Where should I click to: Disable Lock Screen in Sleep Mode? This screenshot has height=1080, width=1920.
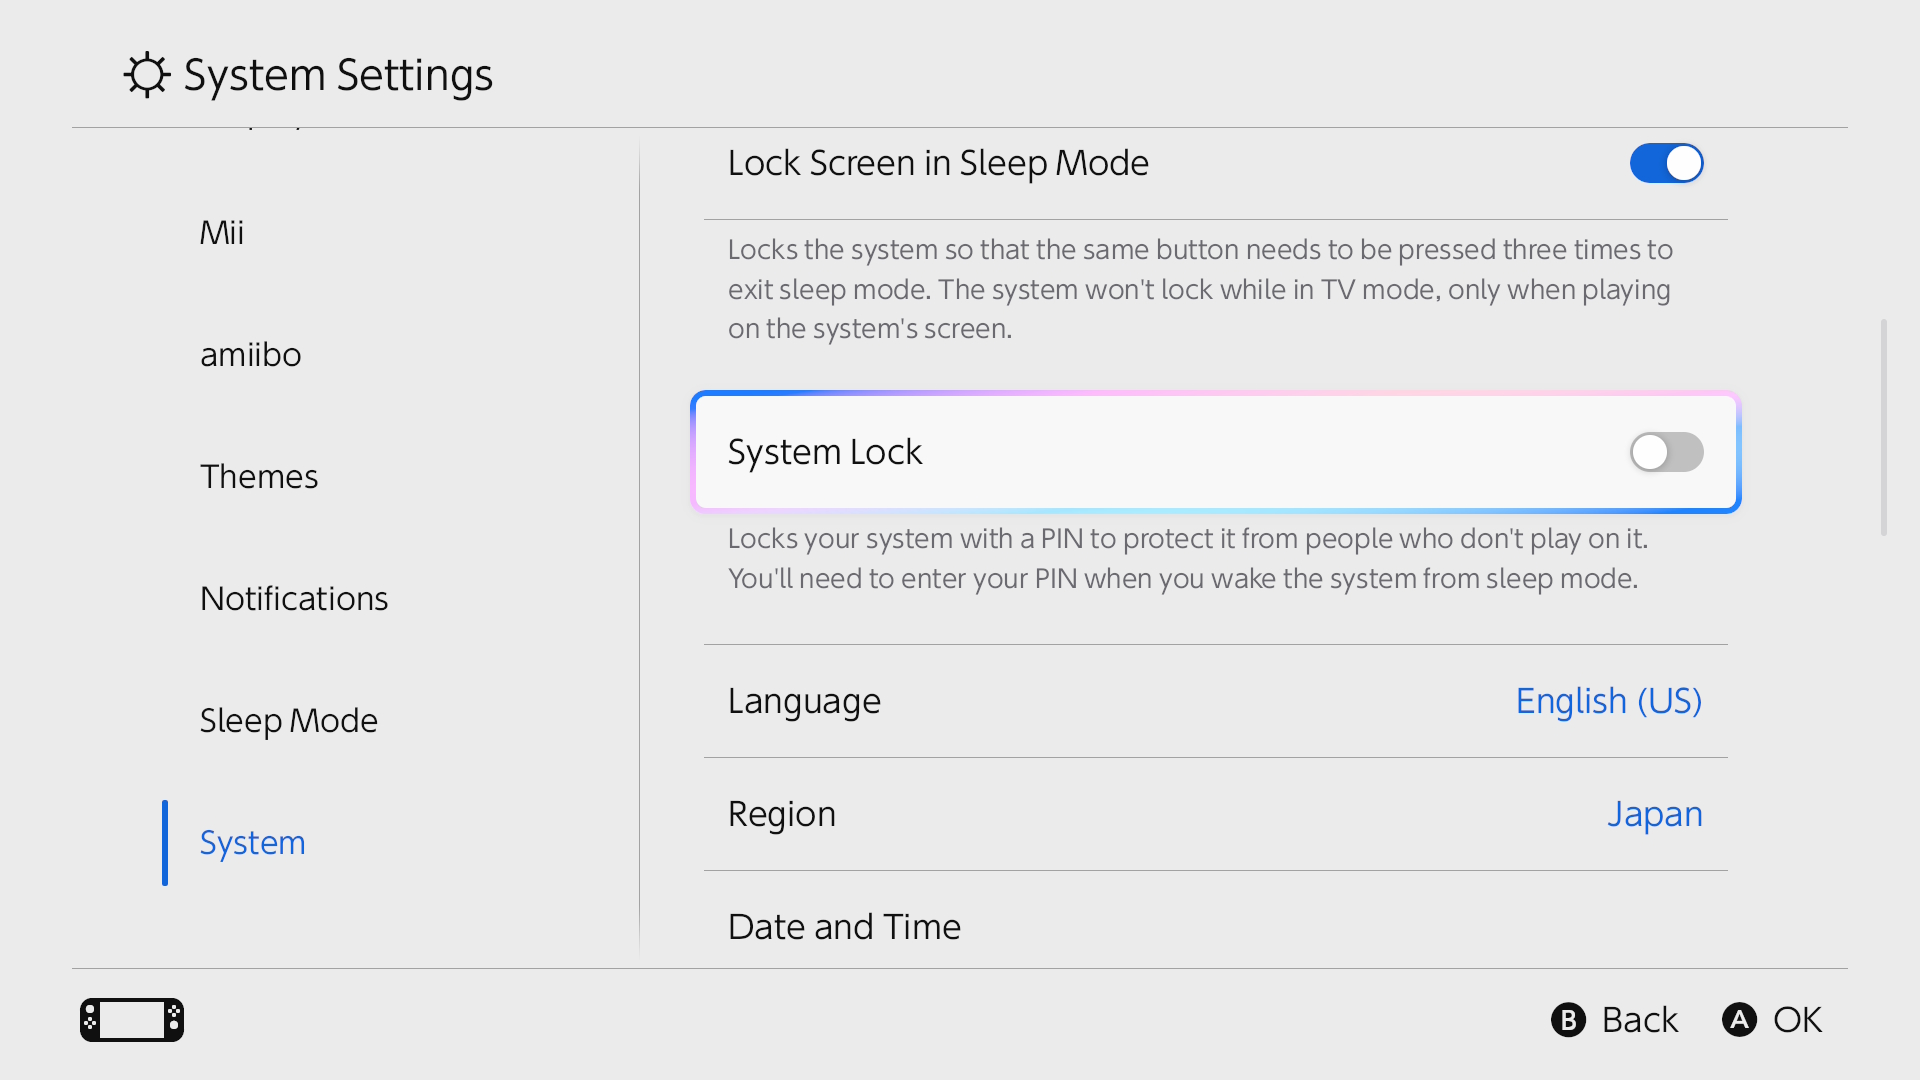(x=1665, y=163)
